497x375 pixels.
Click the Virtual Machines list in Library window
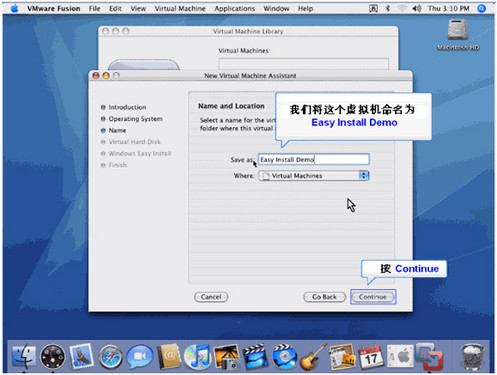click(304, 64)
